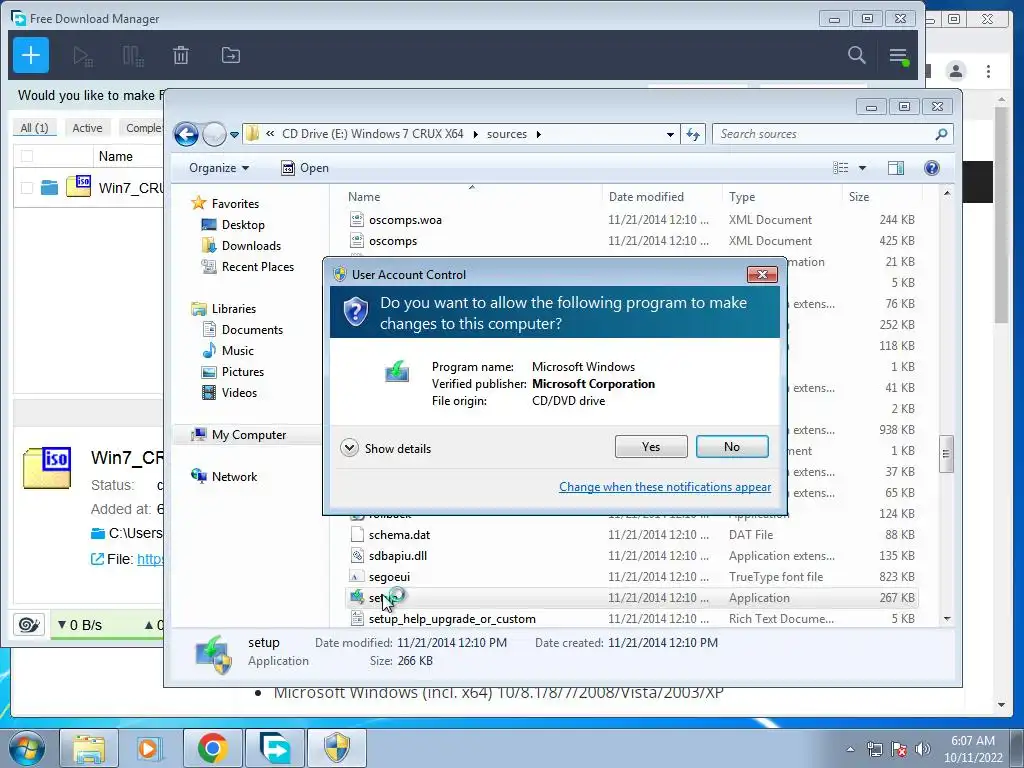The width and height of the screenshot is (1024, 768).
Task: Click the add download plus button
Action: pos(31,55)
